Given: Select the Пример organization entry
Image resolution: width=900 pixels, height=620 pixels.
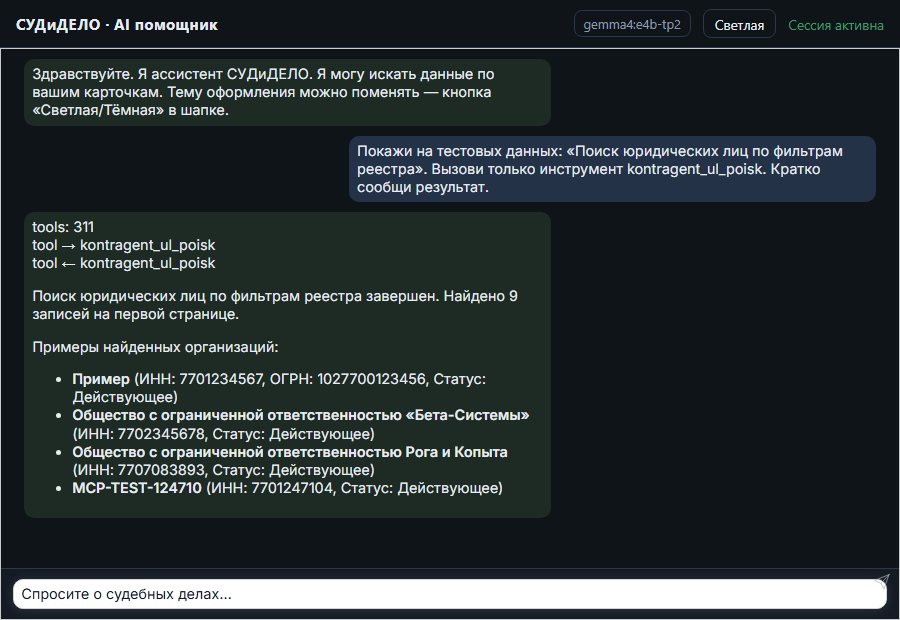Looking at the screenshot, I should point(279,388).
